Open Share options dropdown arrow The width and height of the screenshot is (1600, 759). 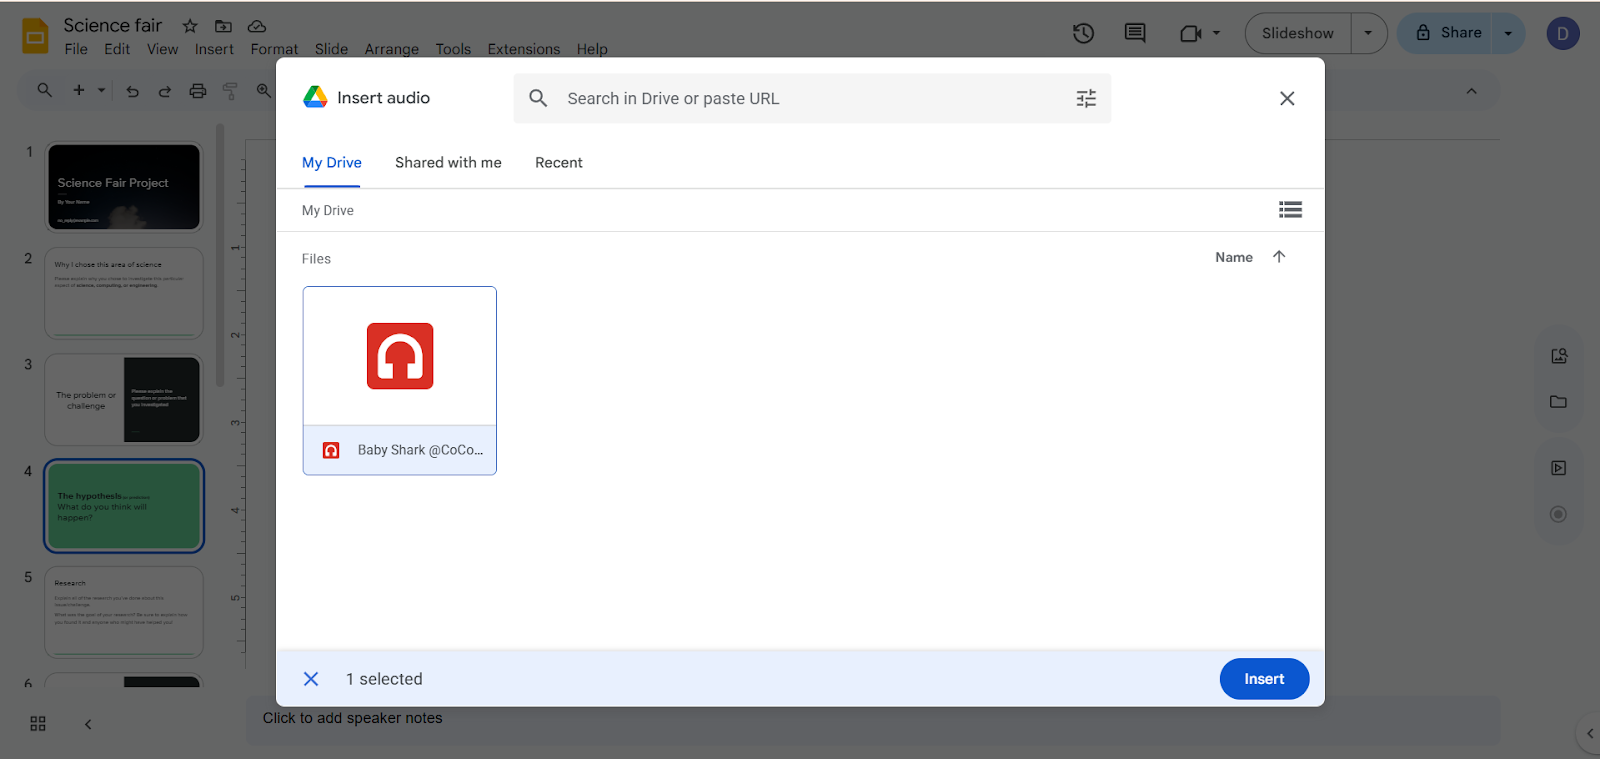[1508, 33]
